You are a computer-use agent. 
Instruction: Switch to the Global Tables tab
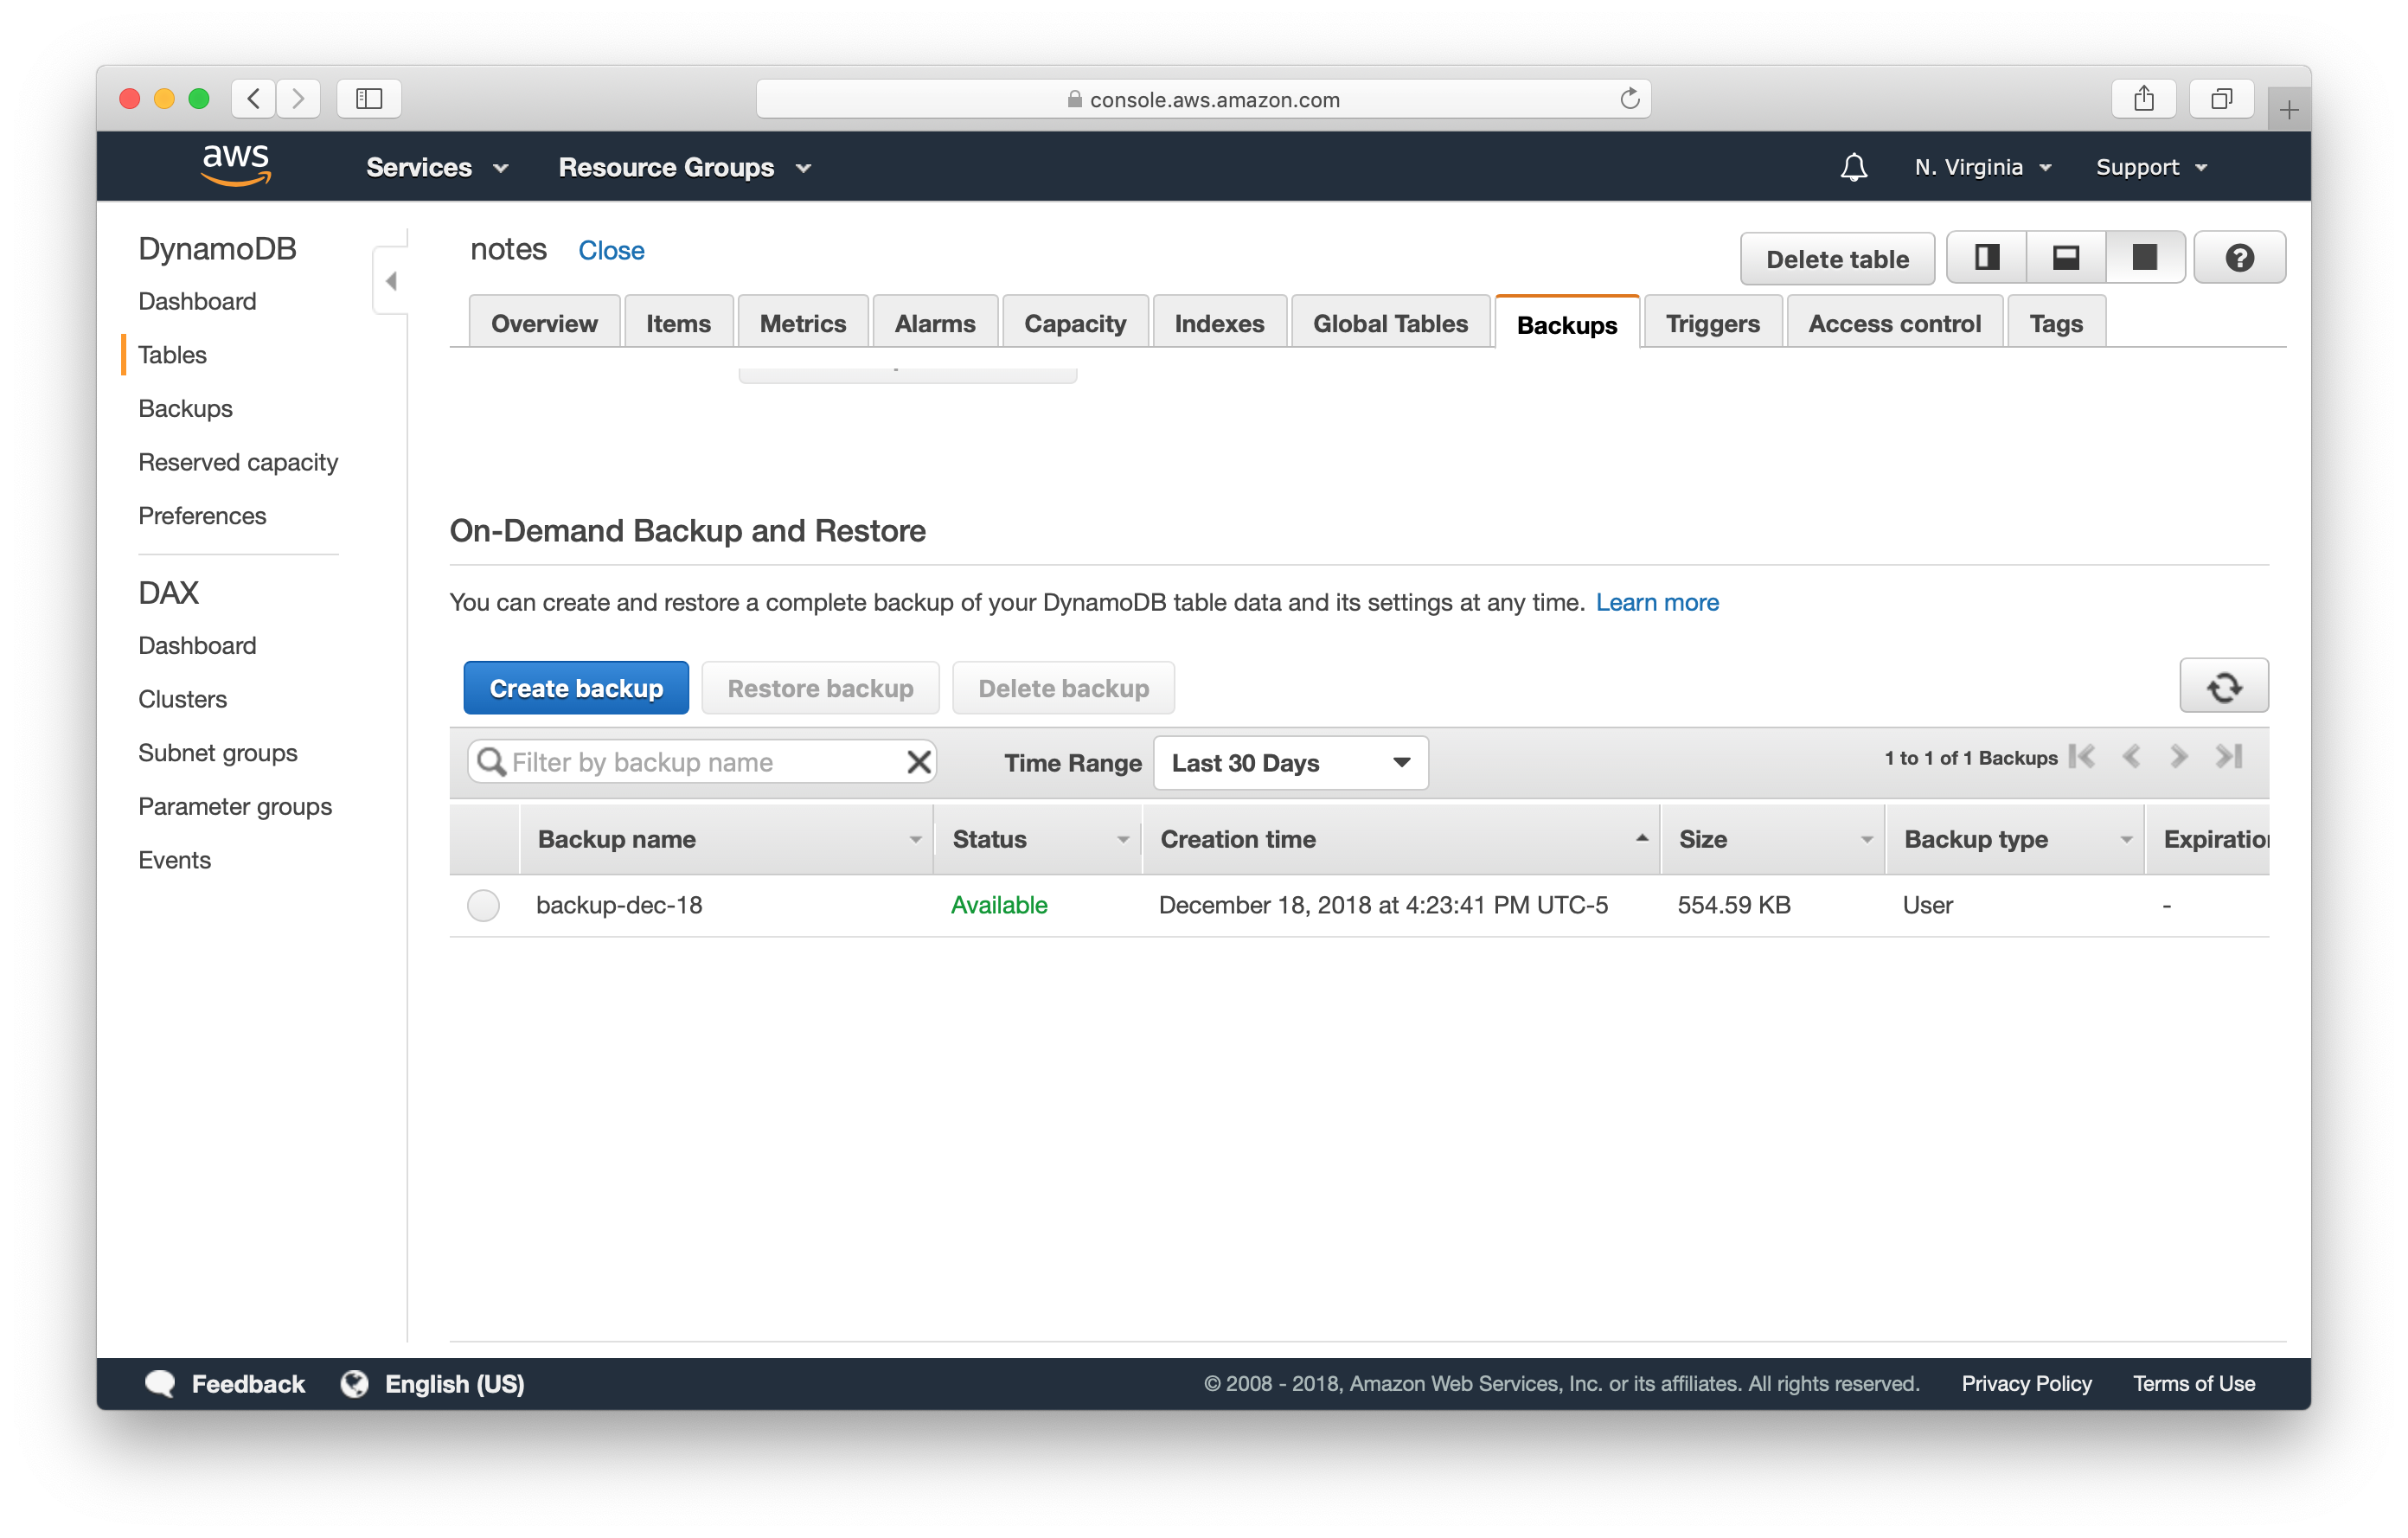(x=1392, y=321)
